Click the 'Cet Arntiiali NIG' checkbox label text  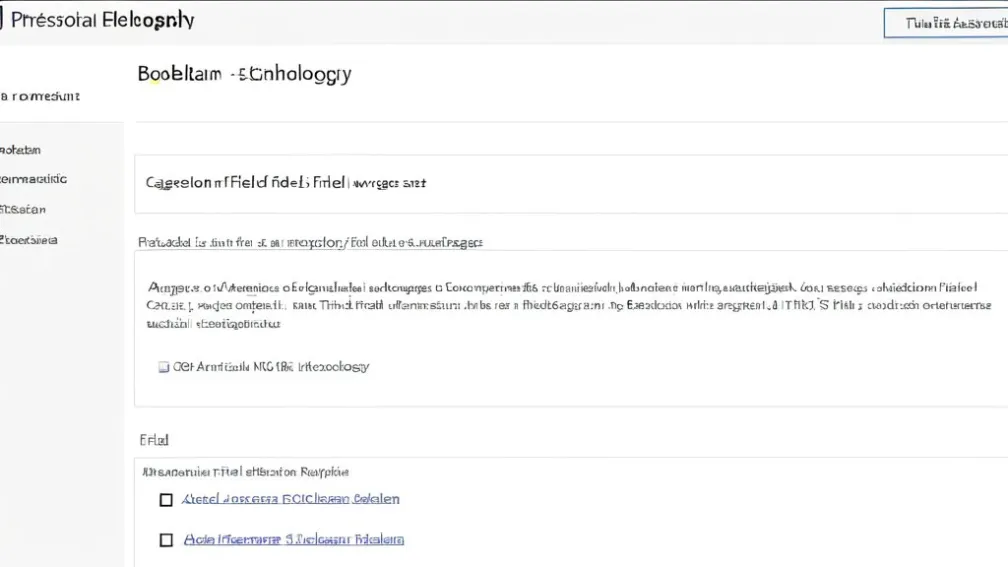click(272, 367)
